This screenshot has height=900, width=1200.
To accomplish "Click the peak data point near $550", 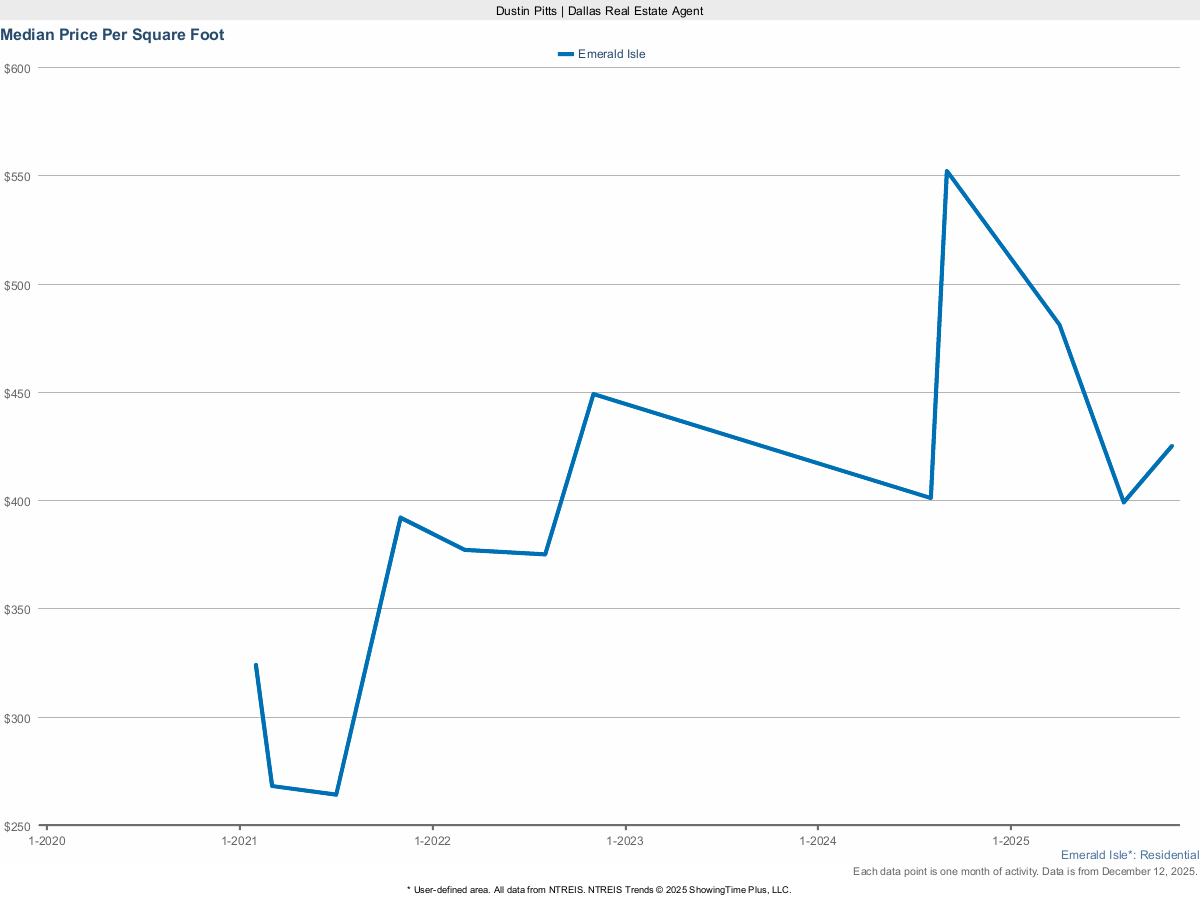I will [x=946, y=171].
